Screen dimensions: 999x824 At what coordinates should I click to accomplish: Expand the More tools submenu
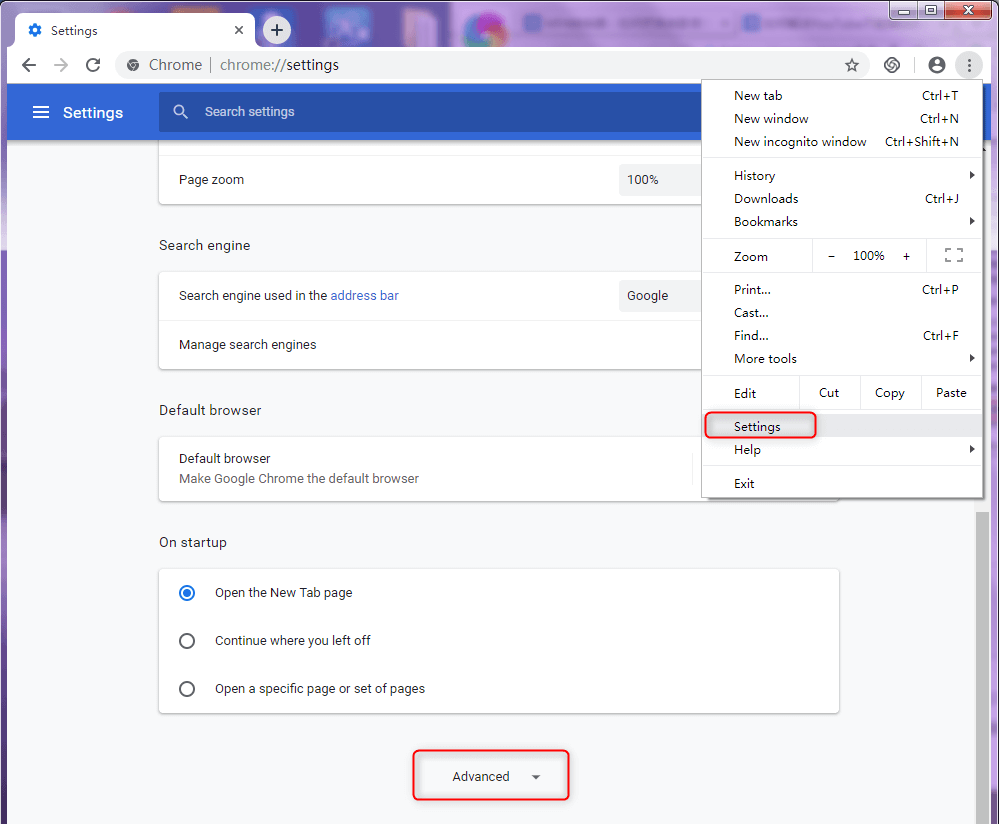tap(842, 358)
